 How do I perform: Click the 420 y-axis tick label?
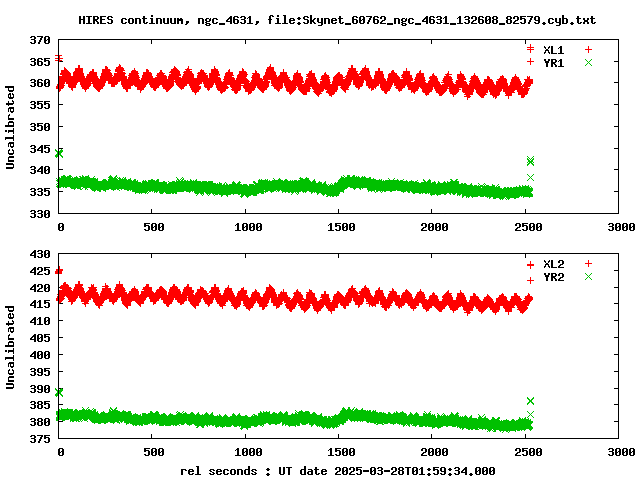pyautogui.click(x=40, y=288)
